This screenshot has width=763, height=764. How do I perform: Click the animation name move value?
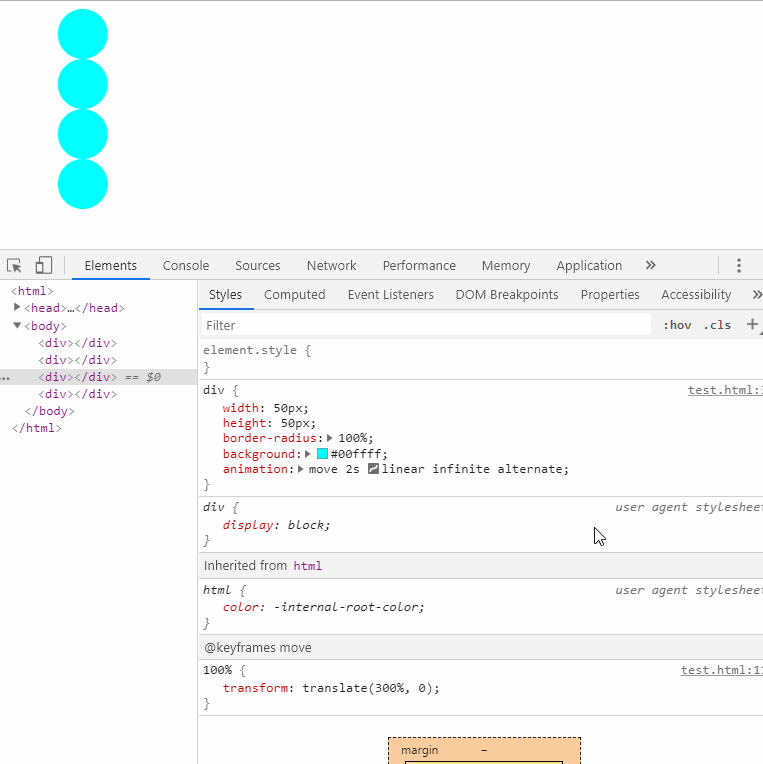[x=323, y=469]
